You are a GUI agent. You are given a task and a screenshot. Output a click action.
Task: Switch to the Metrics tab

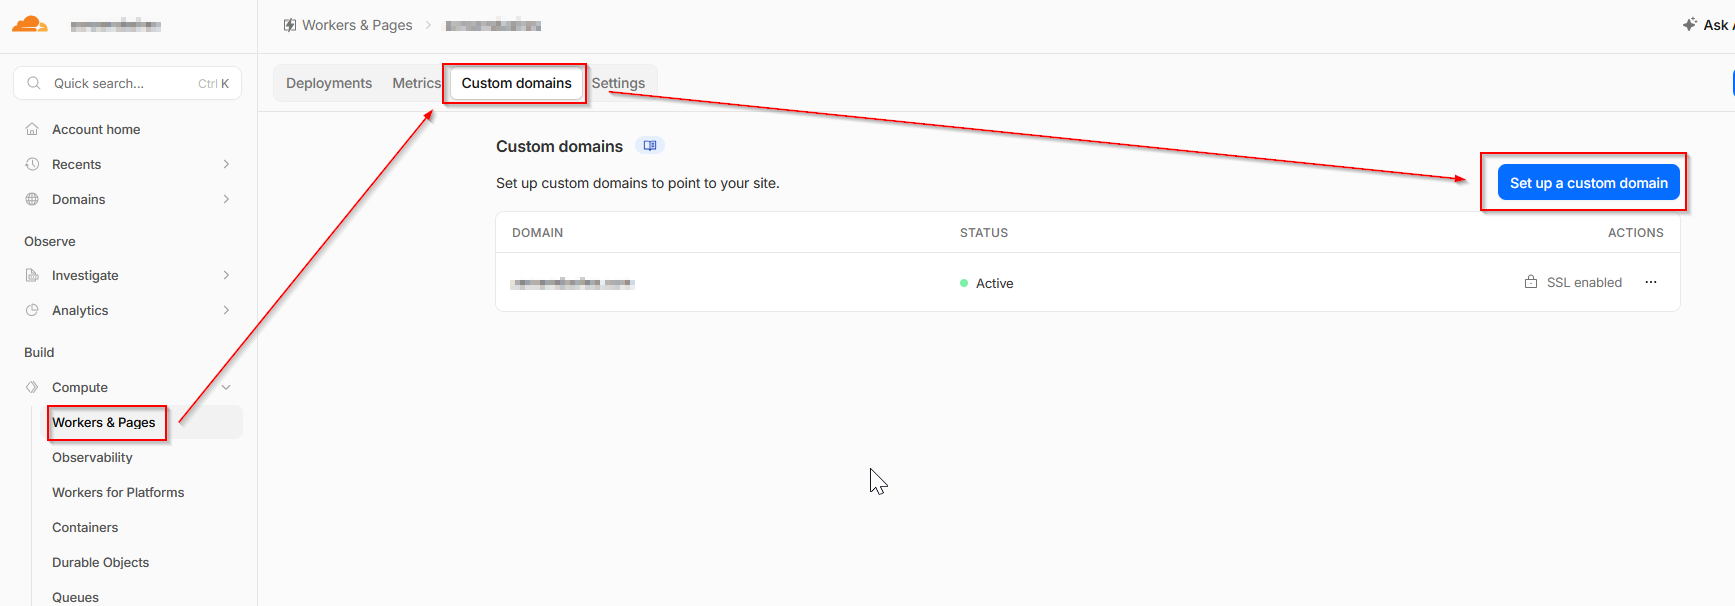[416, 83]
